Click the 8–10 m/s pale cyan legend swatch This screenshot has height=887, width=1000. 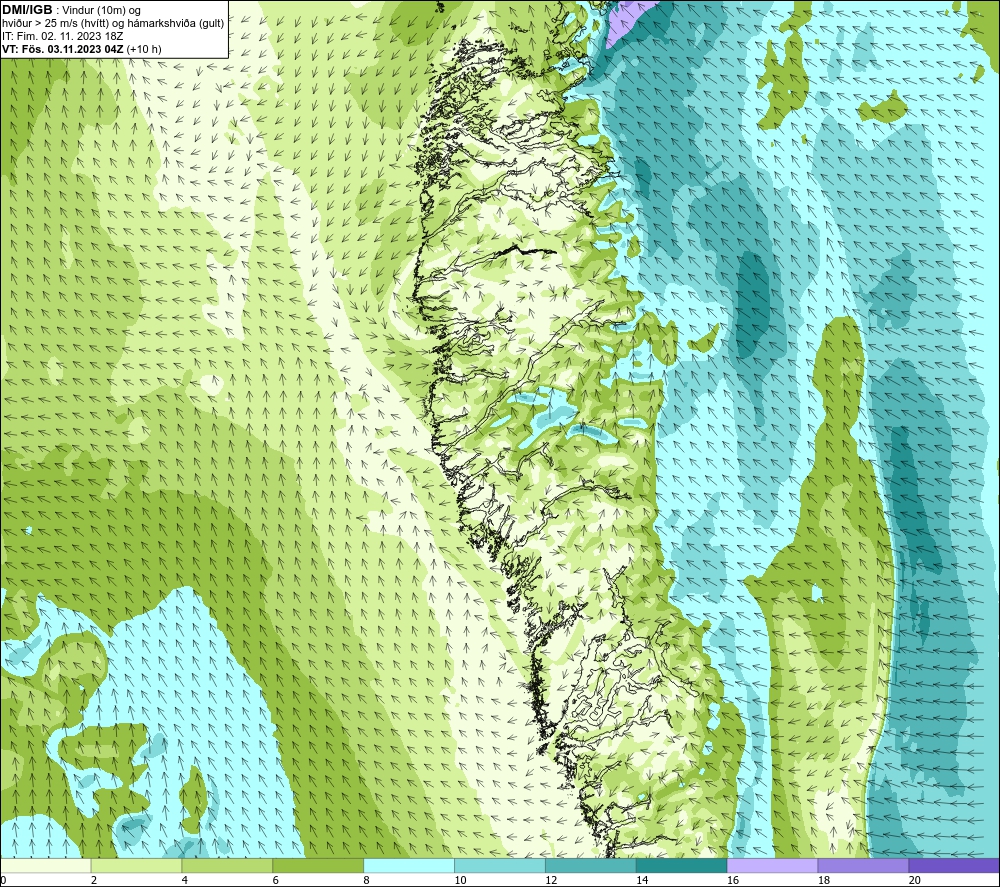[x=409, y=865]
